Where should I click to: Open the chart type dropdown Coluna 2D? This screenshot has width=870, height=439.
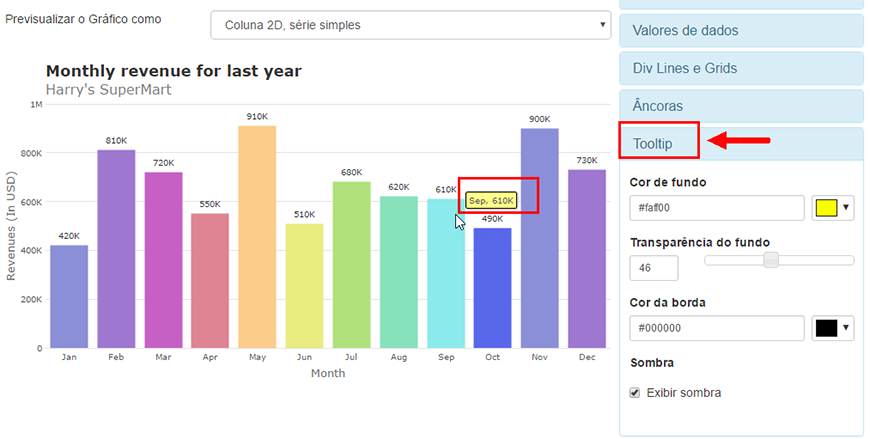click(x=411, y=25)
